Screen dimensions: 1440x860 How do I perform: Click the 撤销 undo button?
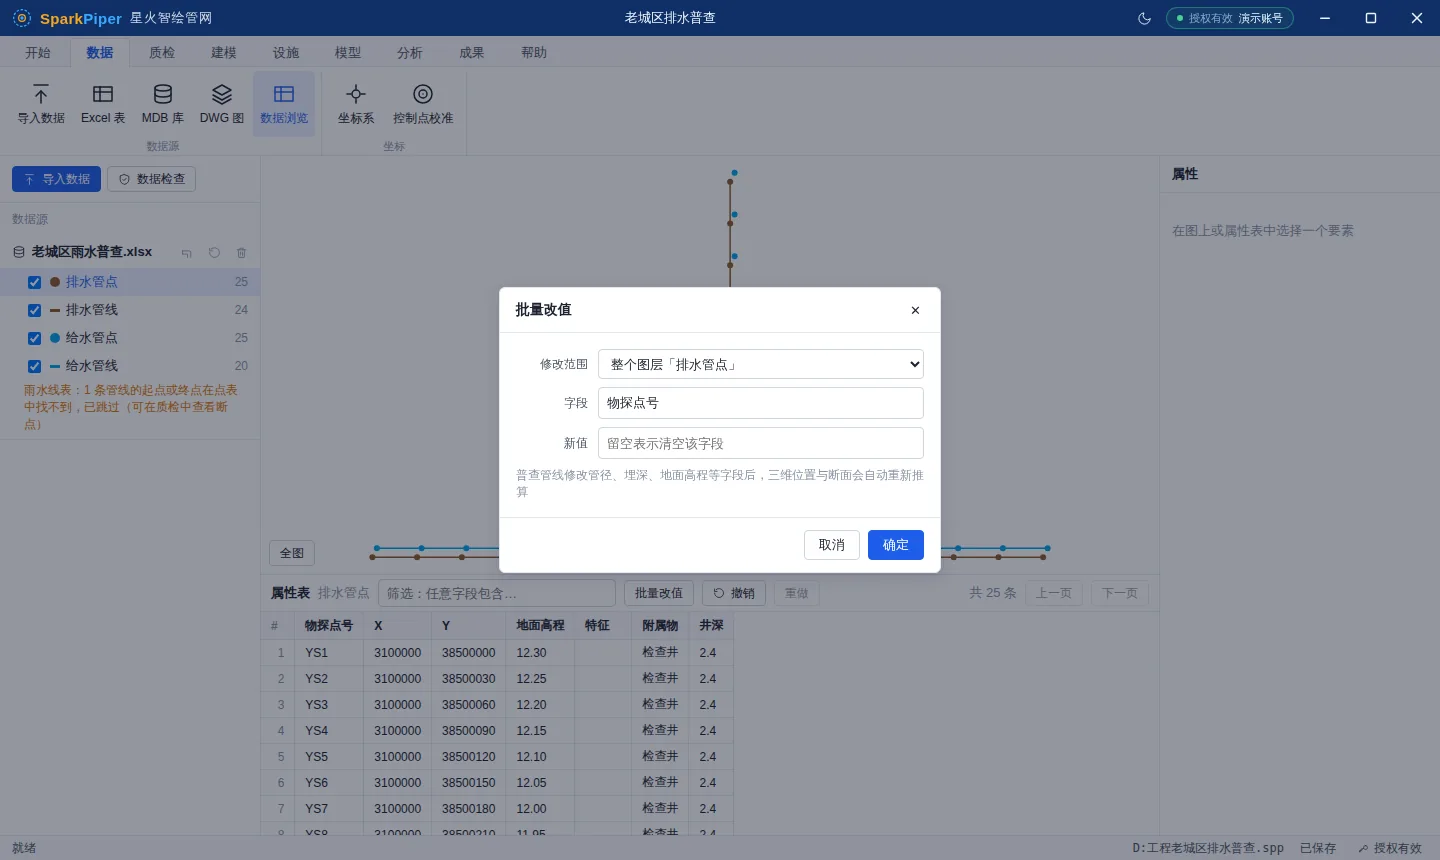point(734,593)
